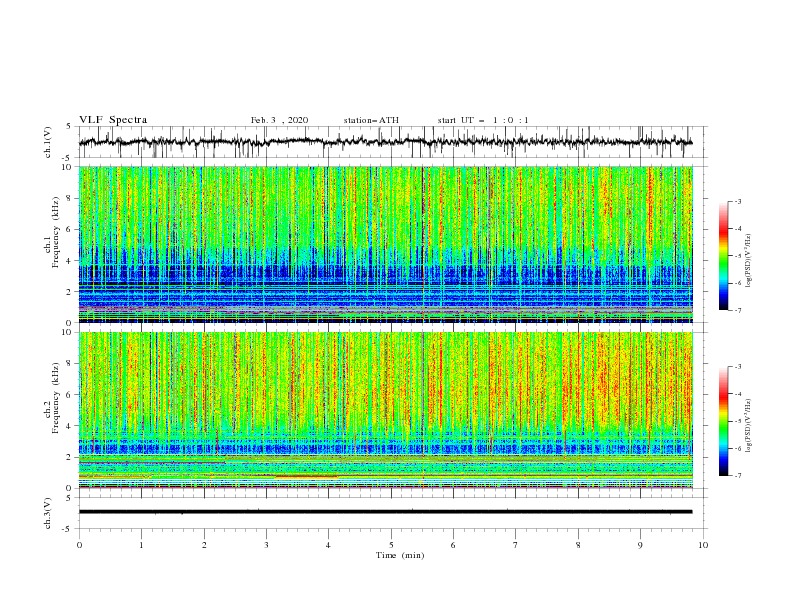The image size is (792, 612).
Task: Click the "start UT = 1 : 0 : 1" text
Action: click(x=483, y=120)
